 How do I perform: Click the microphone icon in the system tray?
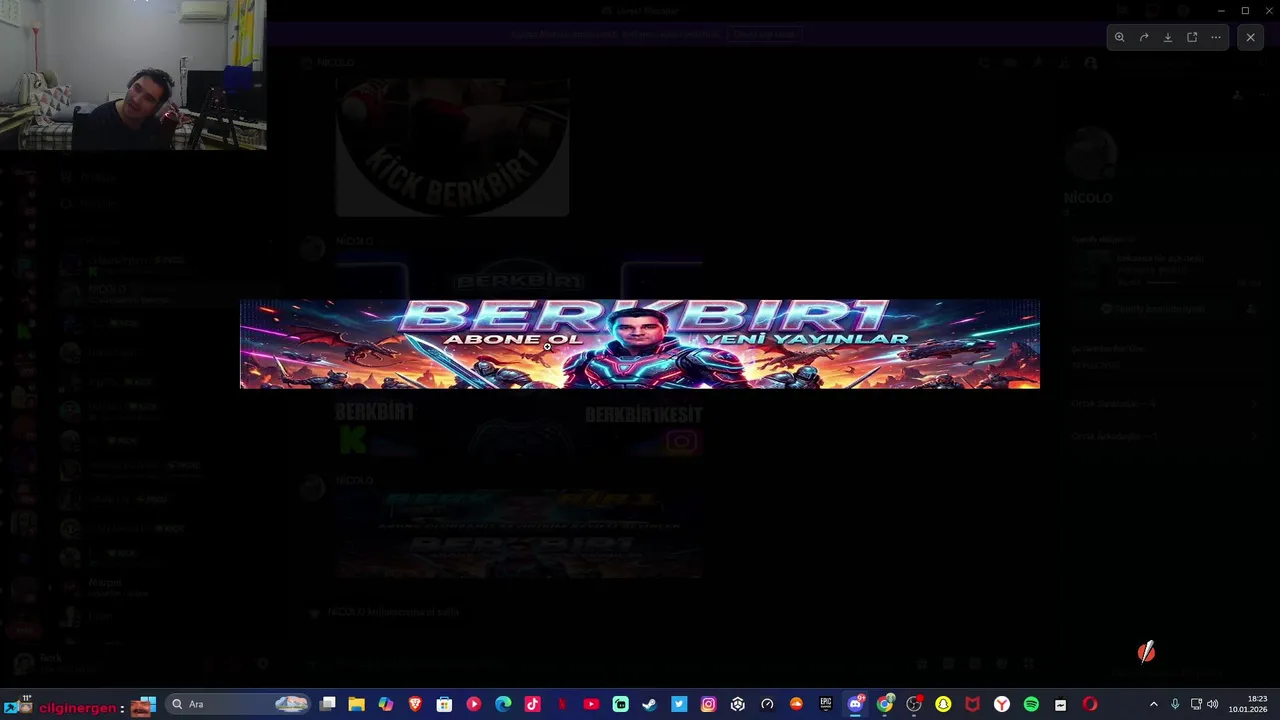(1175, 705)
